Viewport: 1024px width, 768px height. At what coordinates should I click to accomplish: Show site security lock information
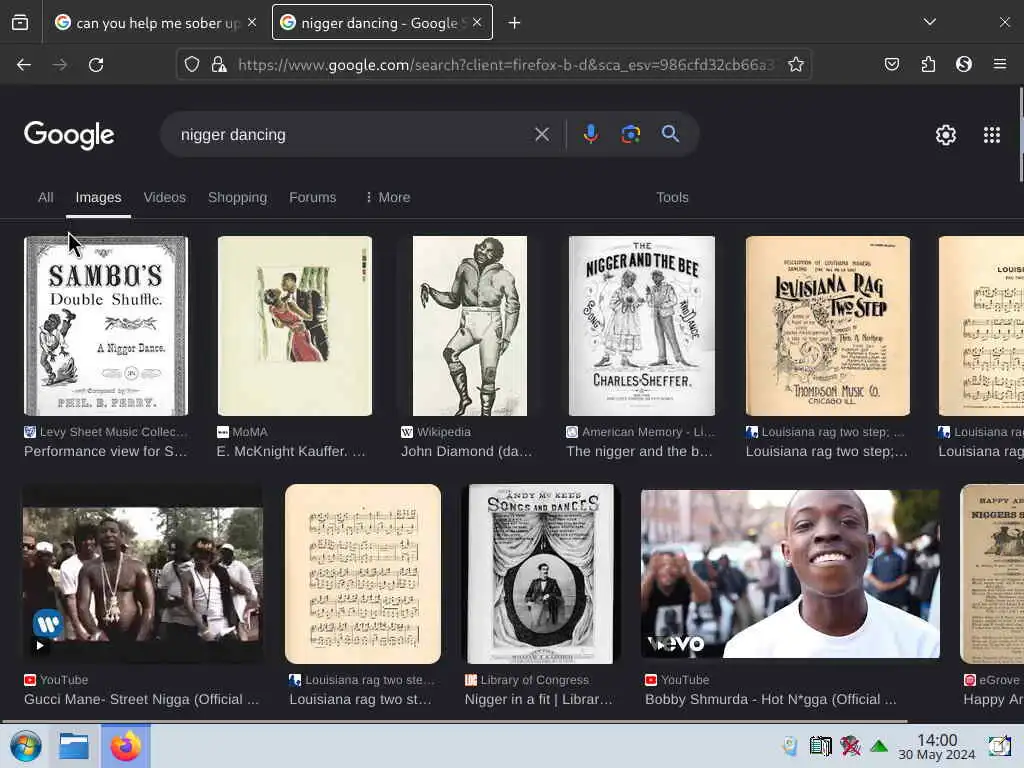219,65
